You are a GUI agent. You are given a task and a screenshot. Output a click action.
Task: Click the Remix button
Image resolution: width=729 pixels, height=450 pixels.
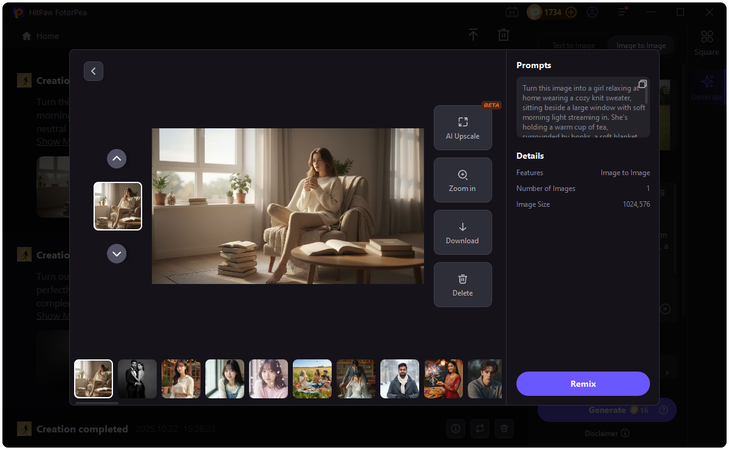click(583, 384)
